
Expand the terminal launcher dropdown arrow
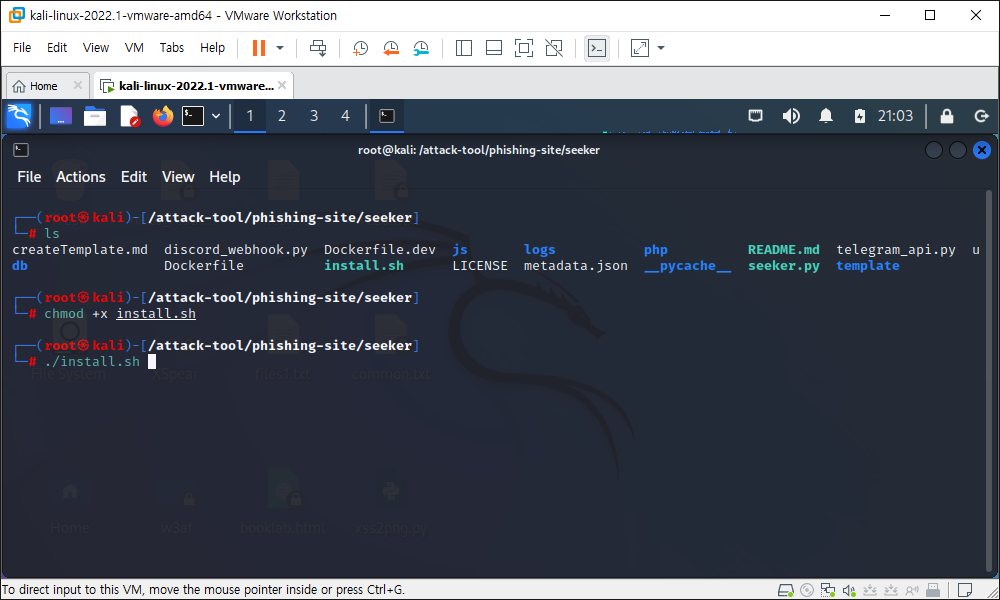(216, 116)
